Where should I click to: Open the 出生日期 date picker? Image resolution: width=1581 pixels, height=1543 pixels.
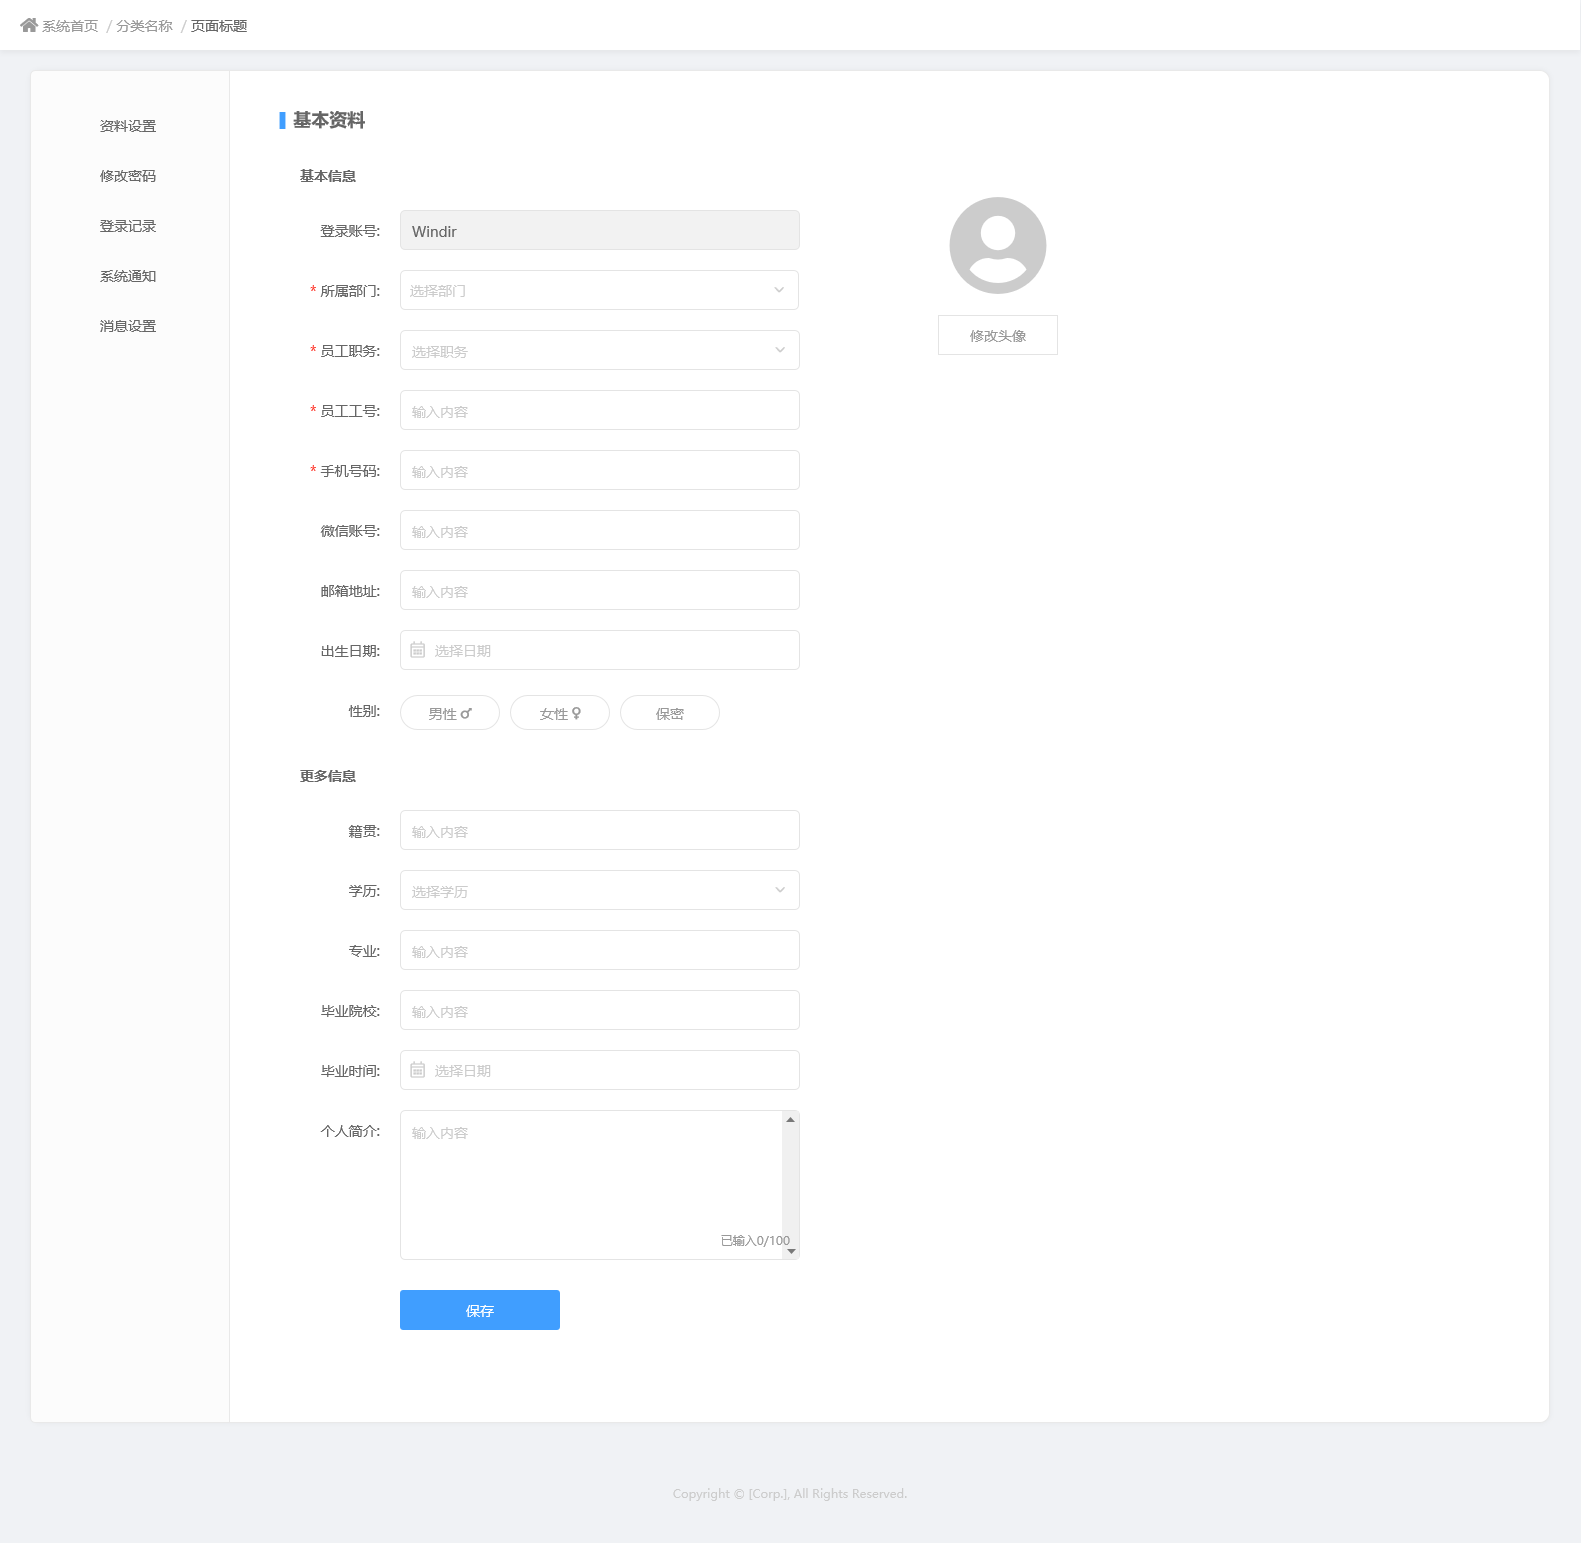[x=600, y=650]
